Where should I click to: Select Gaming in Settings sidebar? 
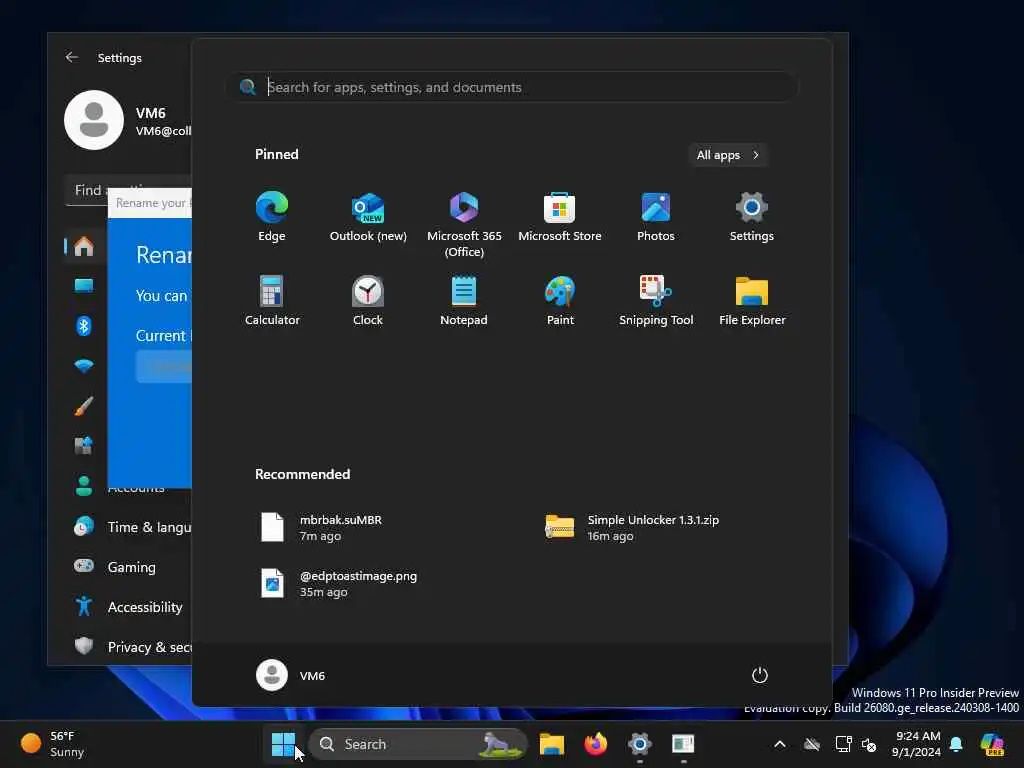coord(115,567)
